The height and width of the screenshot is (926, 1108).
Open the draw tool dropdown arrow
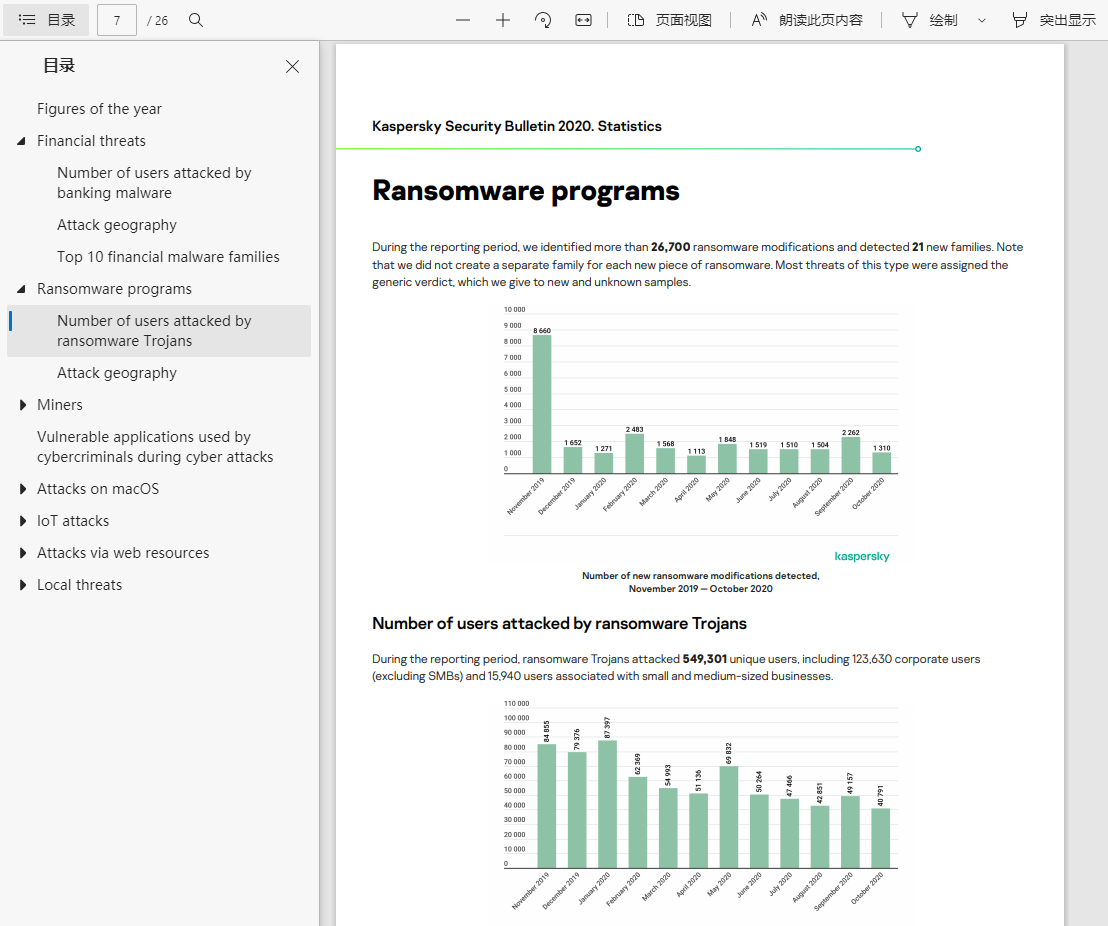(x=982, y=20)
